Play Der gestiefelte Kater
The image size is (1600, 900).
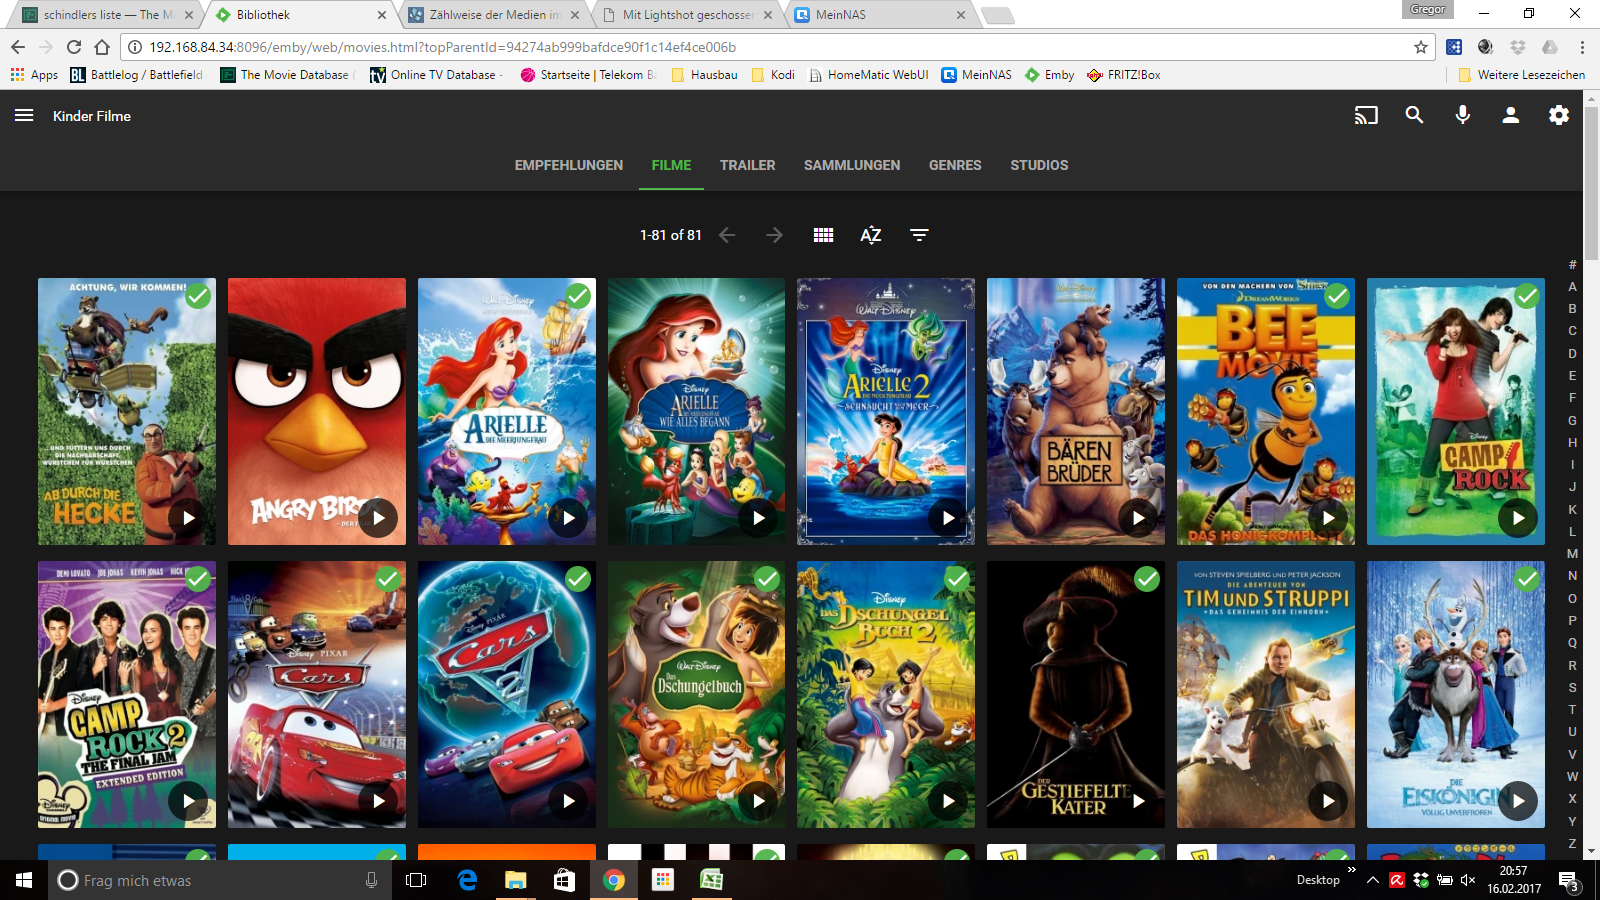[1138, 801]
